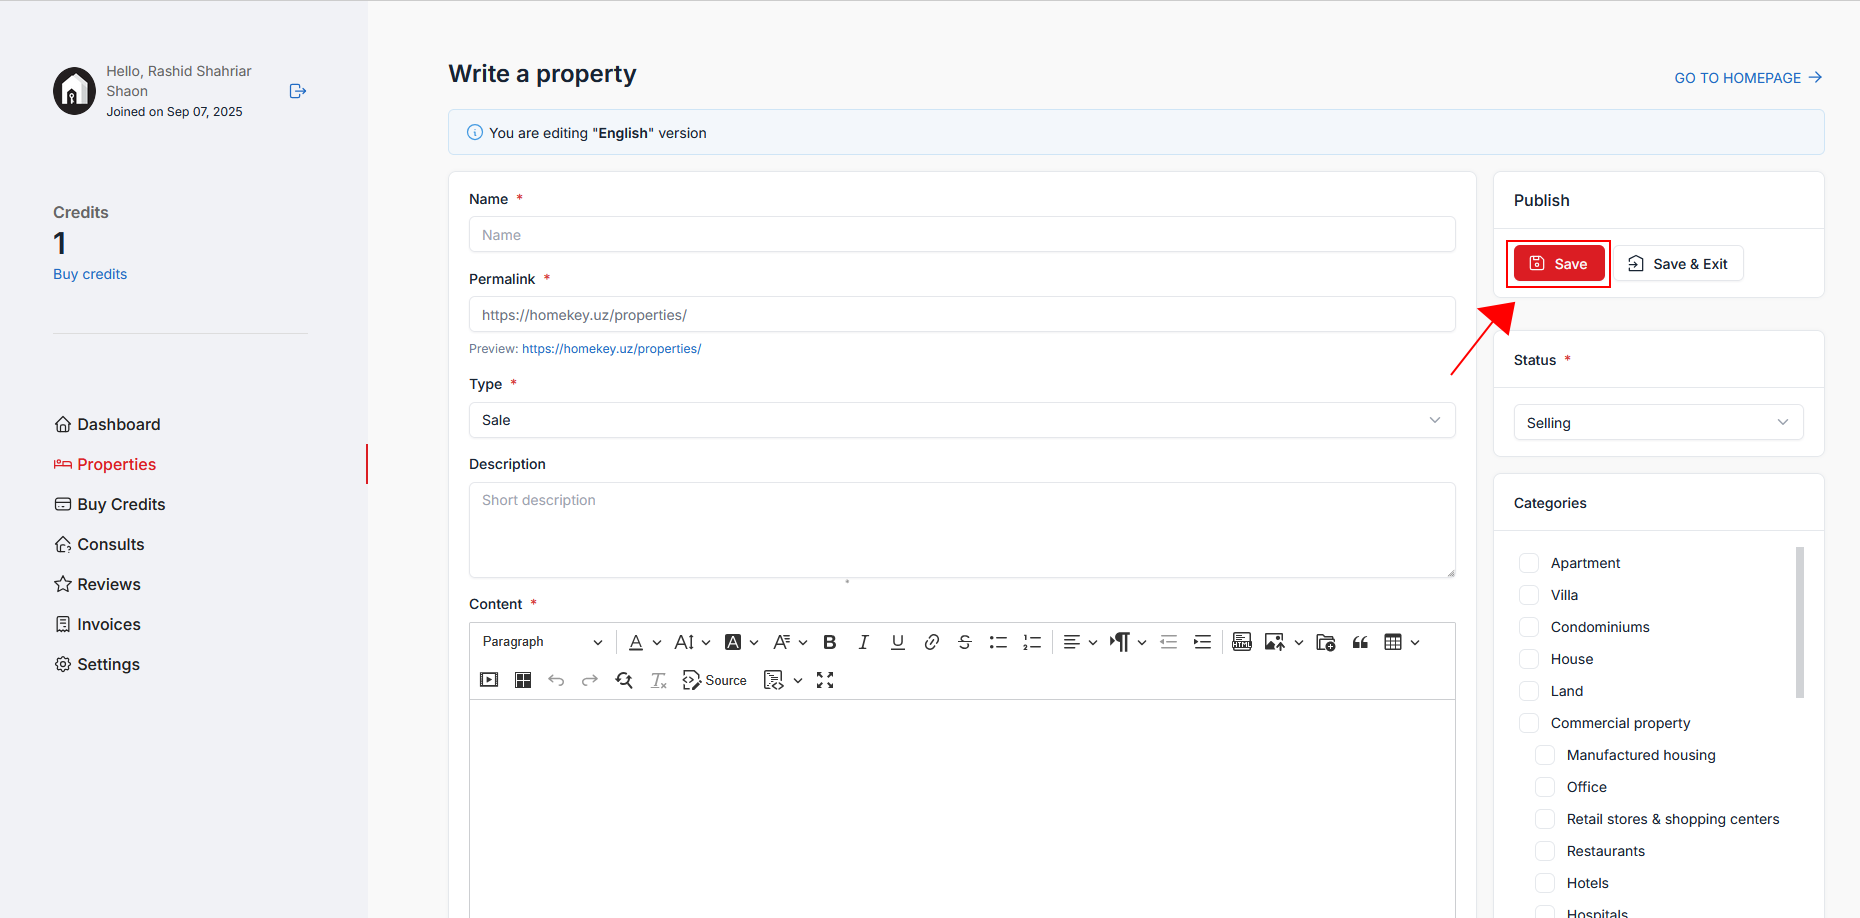Navigate to Reviews section
This screenshot has width=1860, height=918.
pyautogui.click(x=98, y=584)
